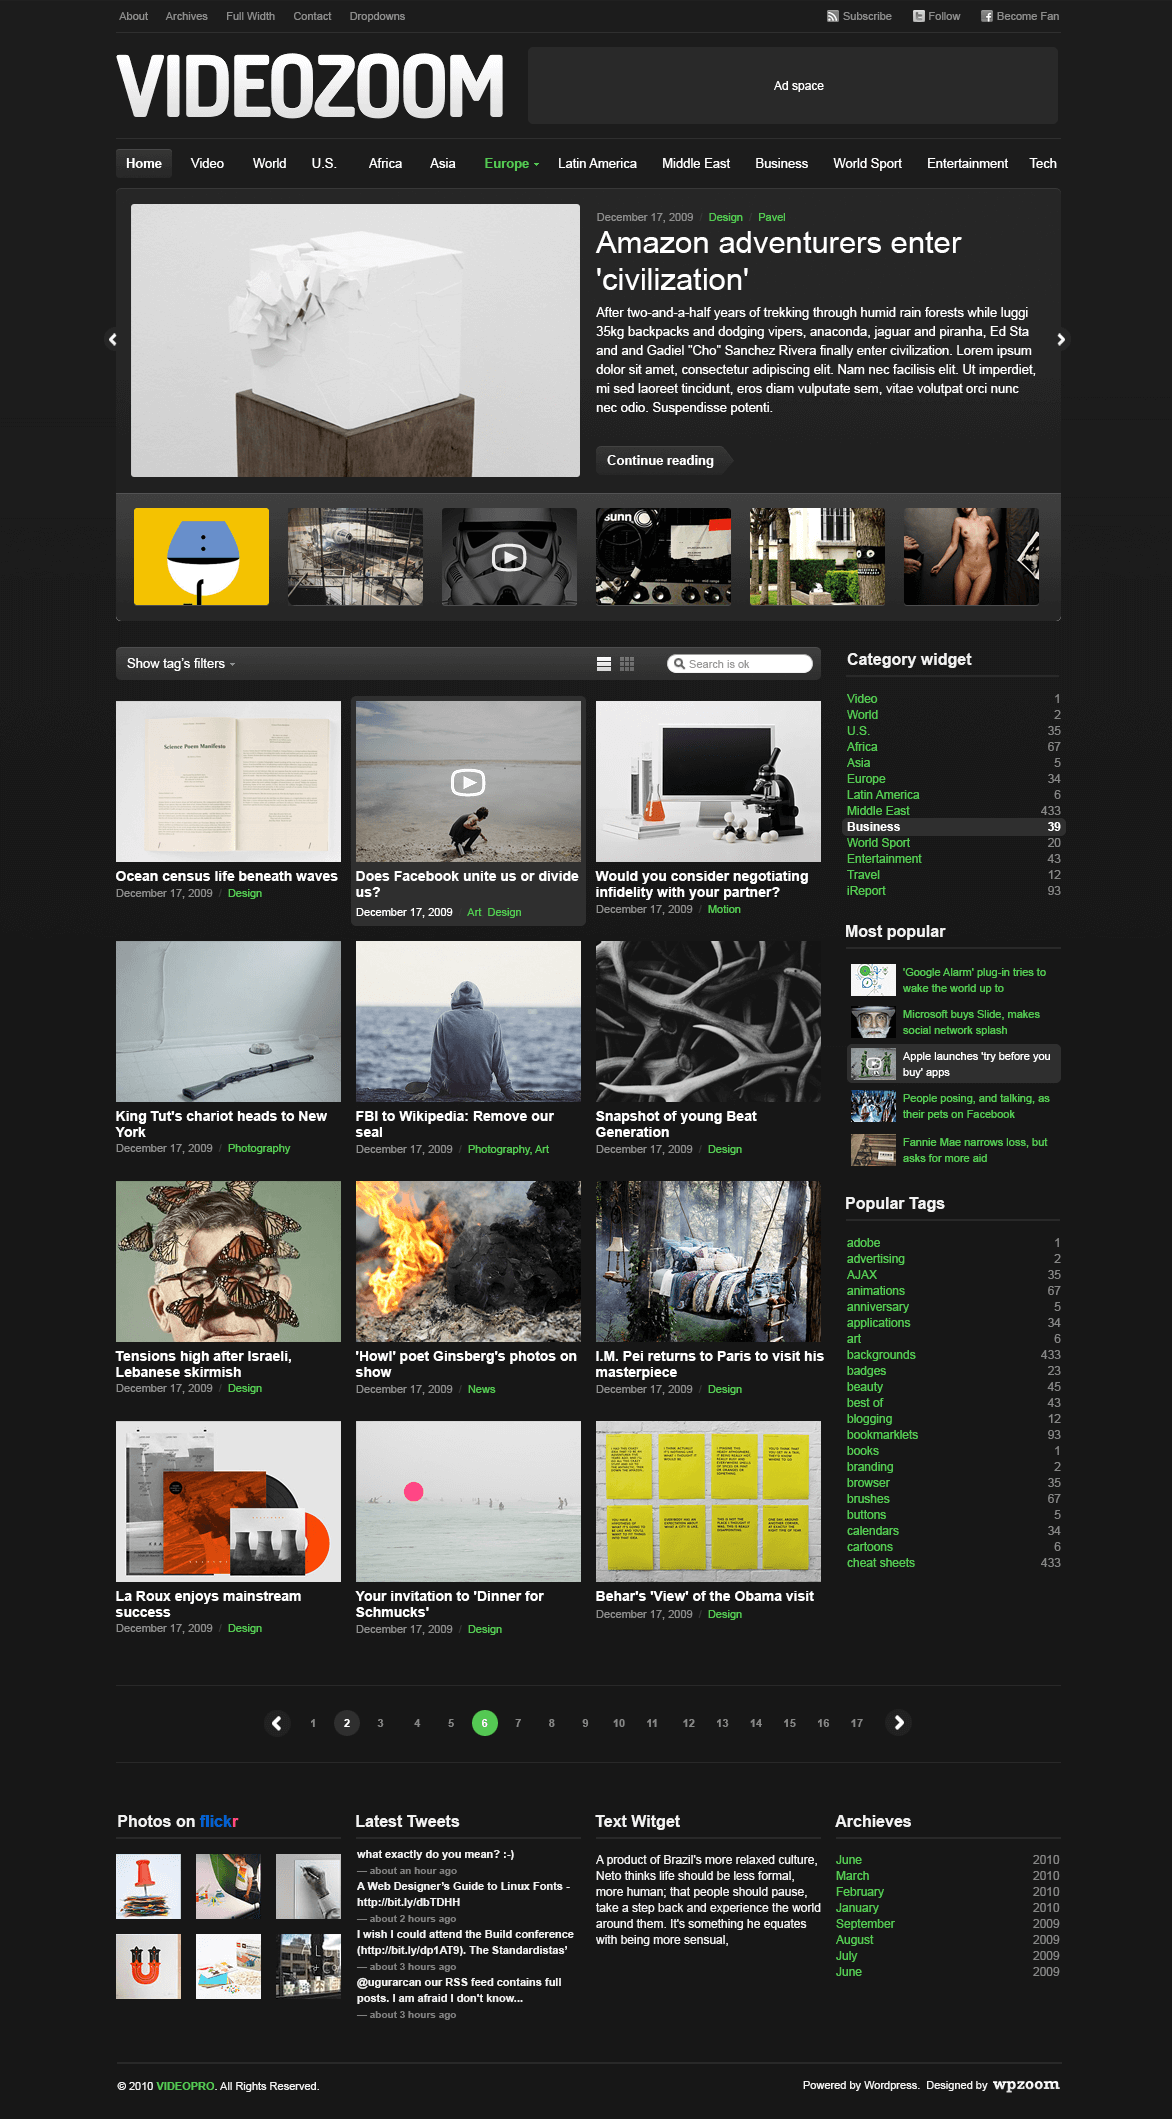The width and height of the screenshot is (1172, 2119).
Task: Open the backgrounds tag
Action: tap(881, 1355)
